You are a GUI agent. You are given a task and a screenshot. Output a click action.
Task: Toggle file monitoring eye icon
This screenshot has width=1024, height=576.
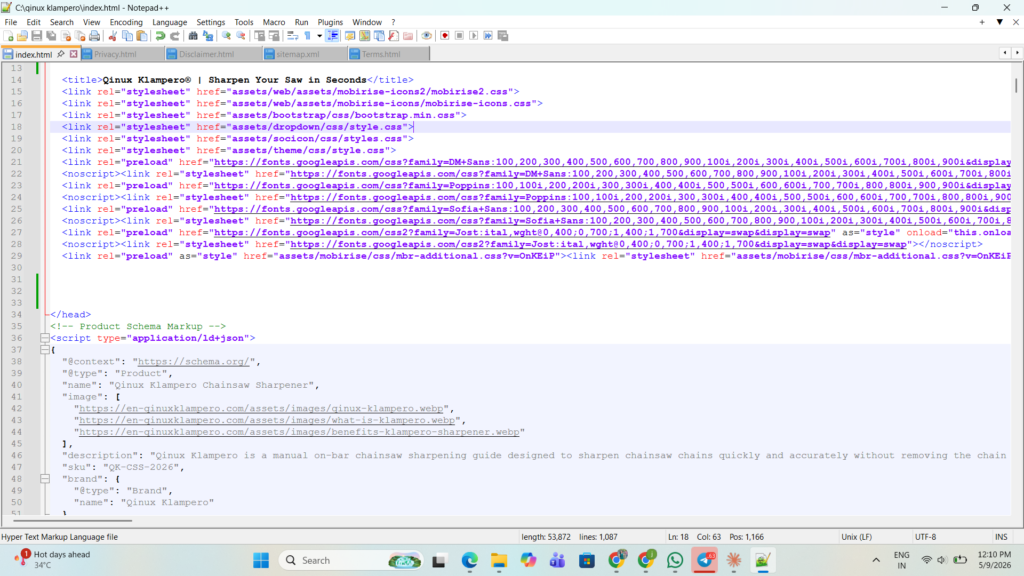[x=426, y=36]
